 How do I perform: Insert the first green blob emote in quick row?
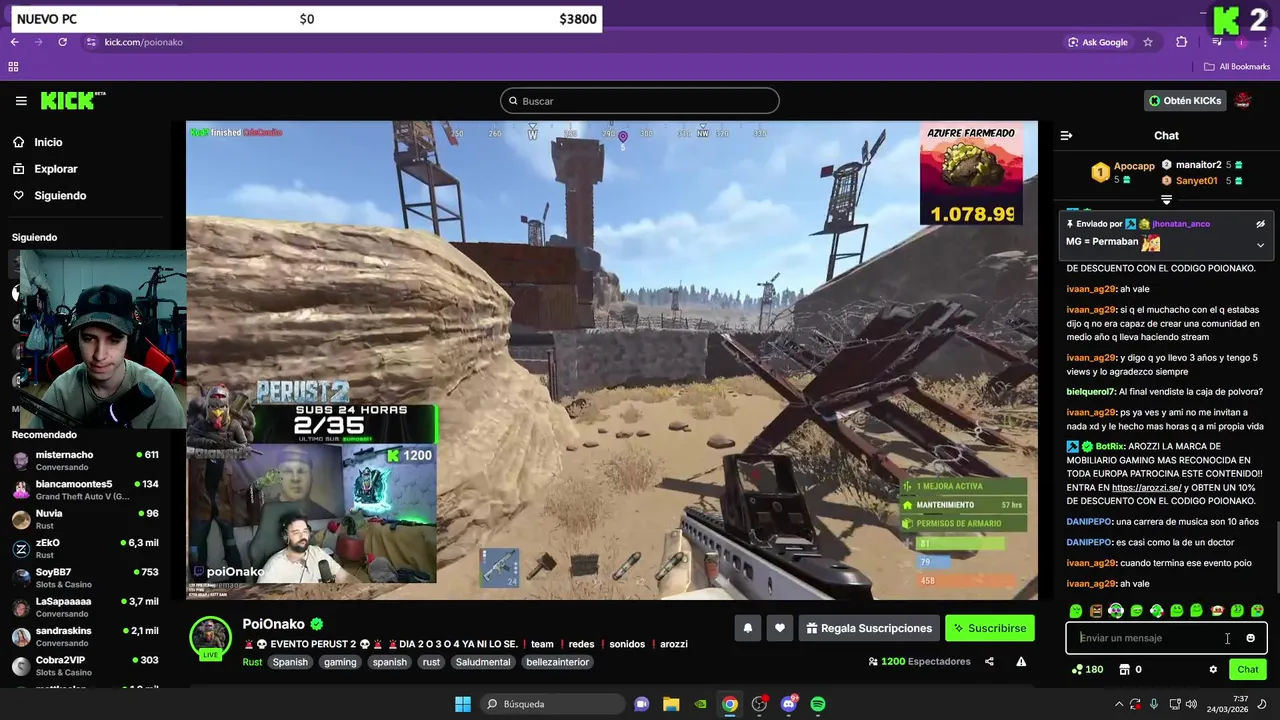pyautogui.click(x=1076, y=611)
